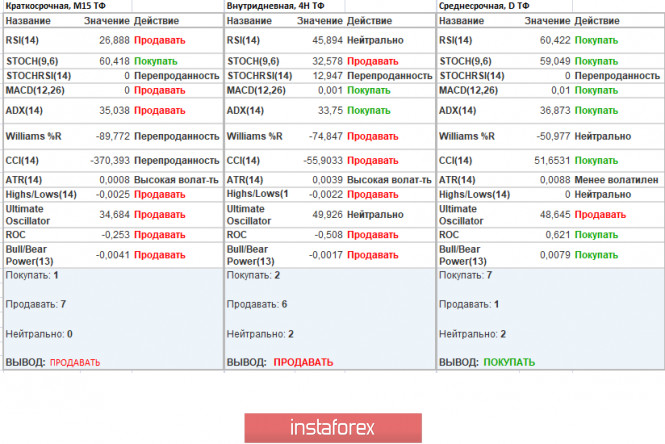Click Bull/Bear Power value -0,0017
Screen dimensions: 665x444
coord(326,255)
